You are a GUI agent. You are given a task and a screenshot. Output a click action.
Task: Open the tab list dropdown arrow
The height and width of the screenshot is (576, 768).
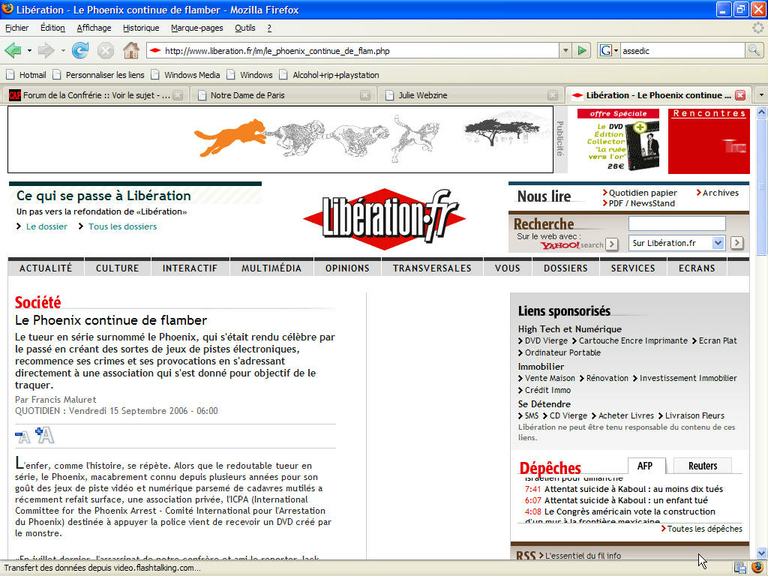point(761,95)
